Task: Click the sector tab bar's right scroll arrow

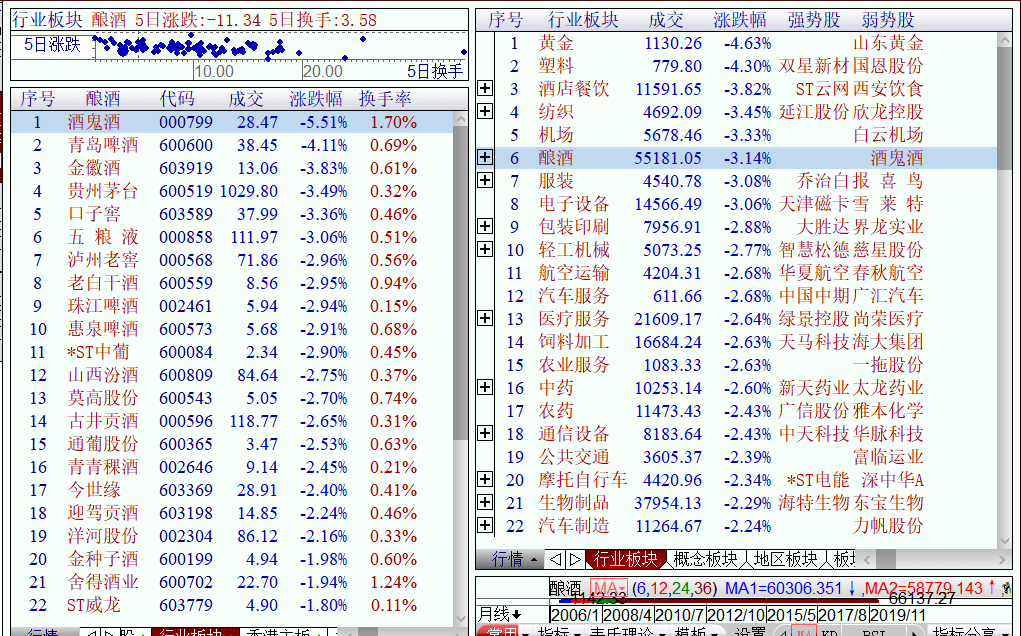Action: click(x=1001, y=559)
